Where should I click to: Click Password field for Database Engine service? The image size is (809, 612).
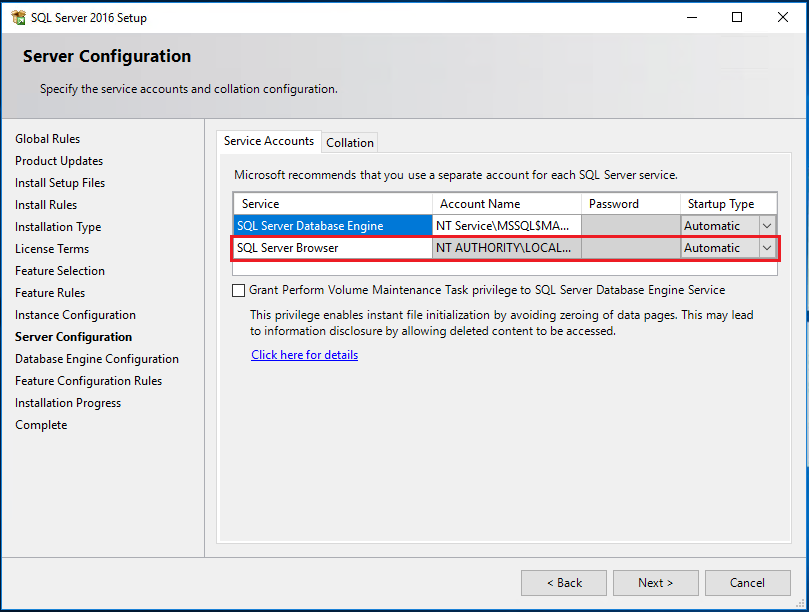tap(630, 226)
